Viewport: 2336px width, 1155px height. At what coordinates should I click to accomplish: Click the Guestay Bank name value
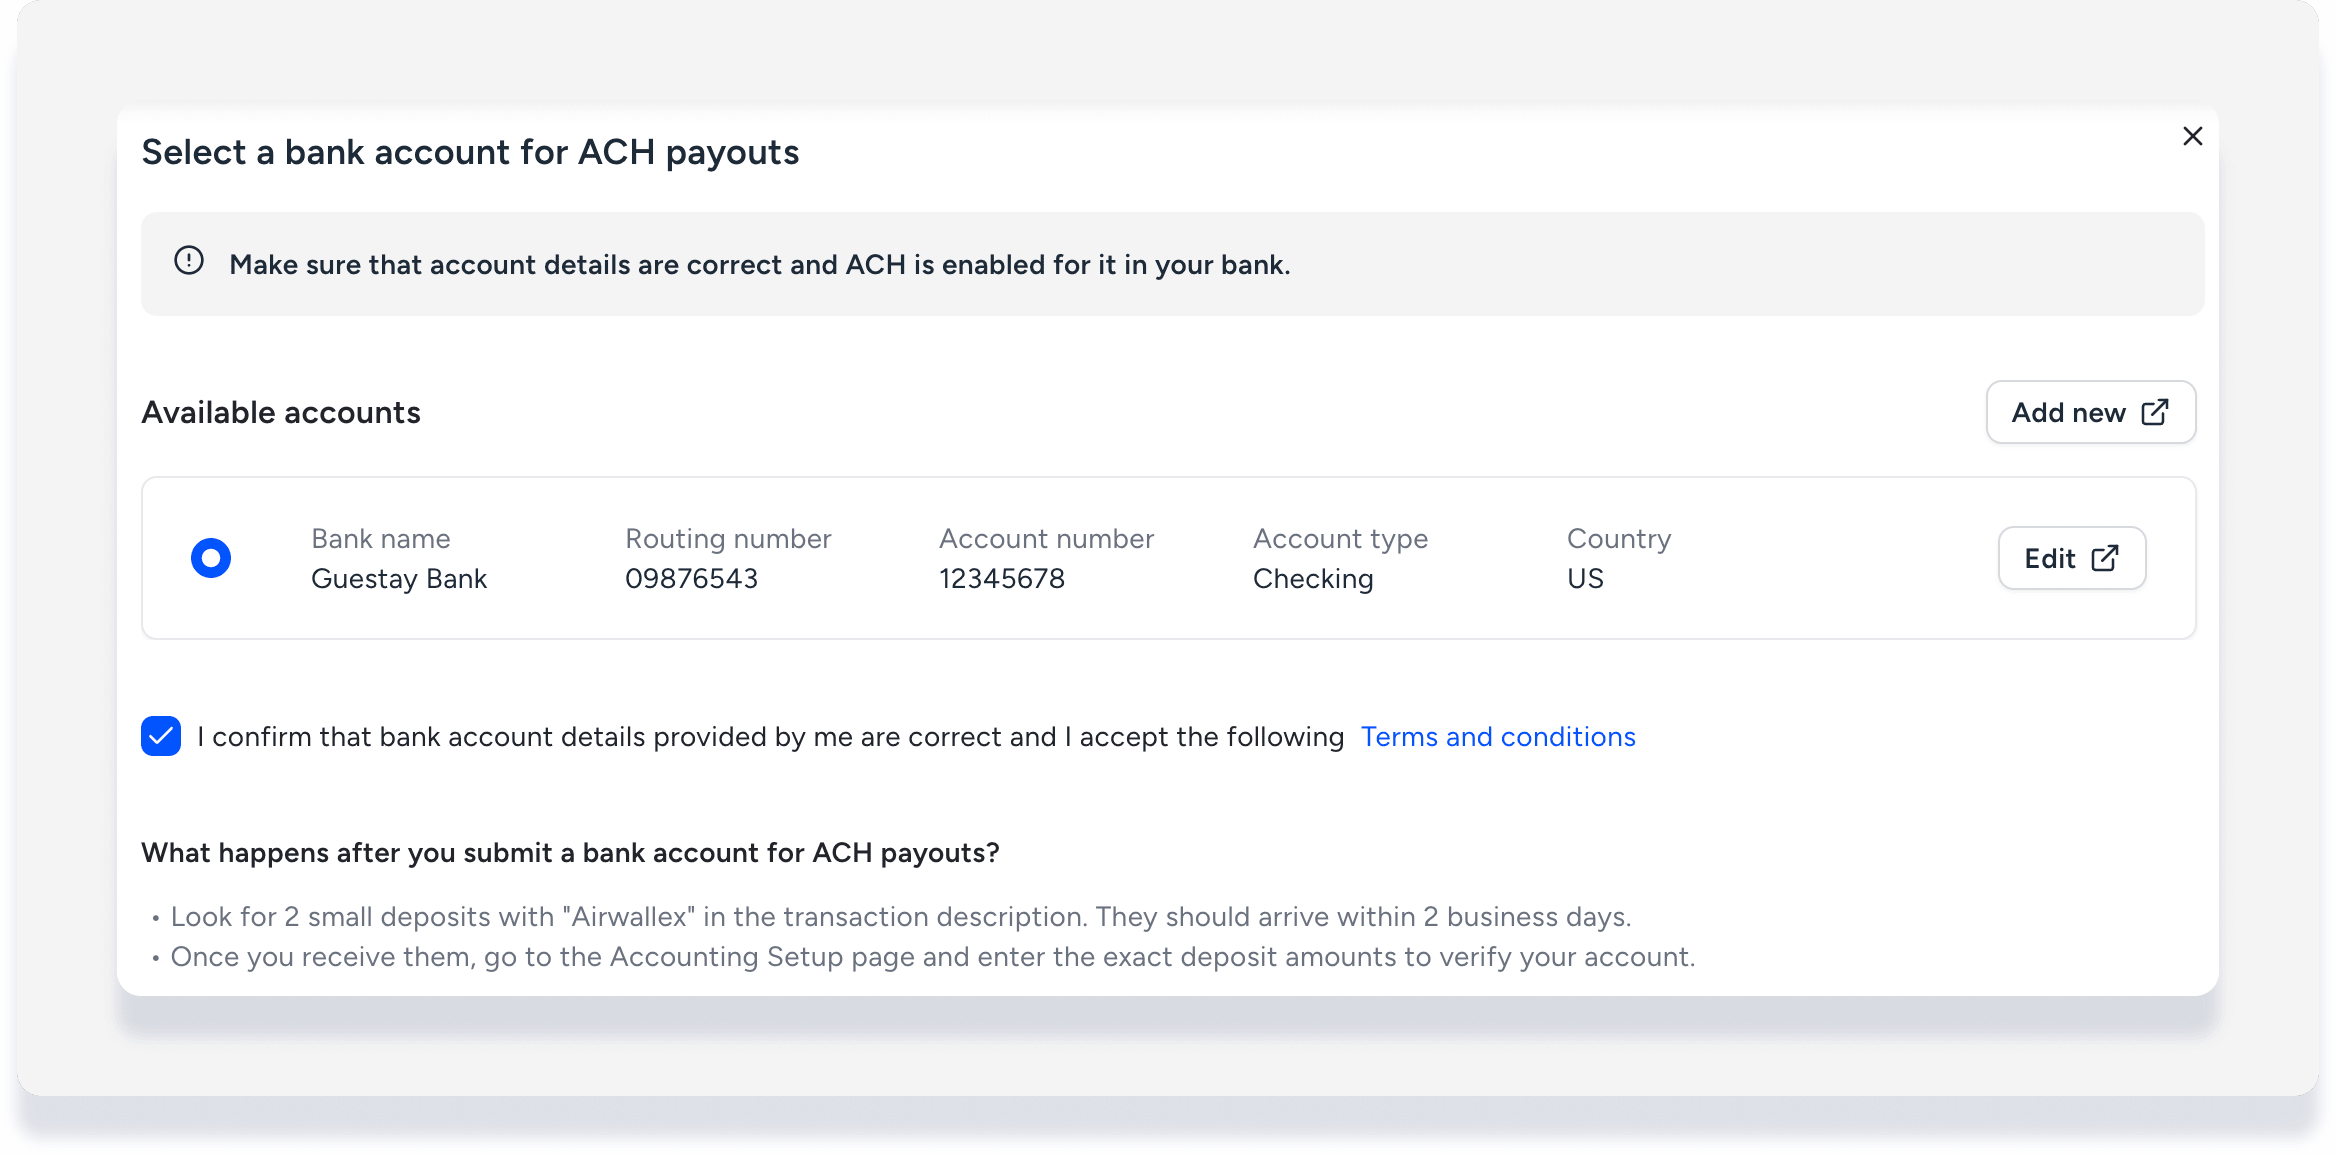point(399,579)
